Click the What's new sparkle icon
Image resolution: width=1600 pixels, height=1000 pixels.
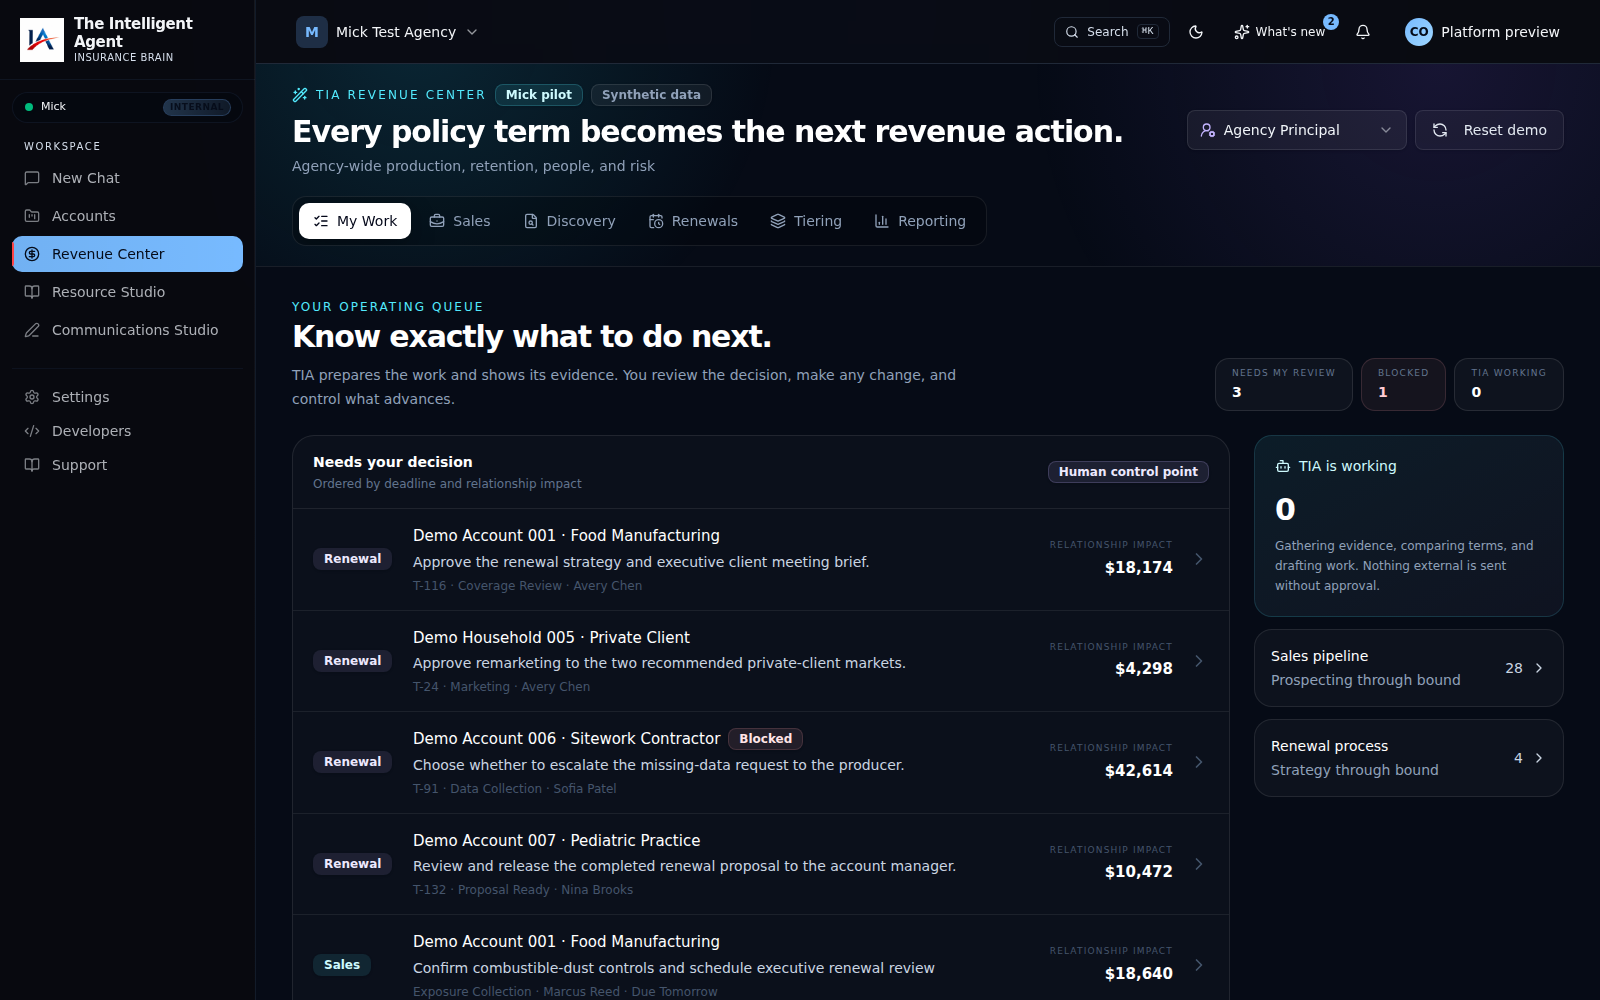[1242, 32]
